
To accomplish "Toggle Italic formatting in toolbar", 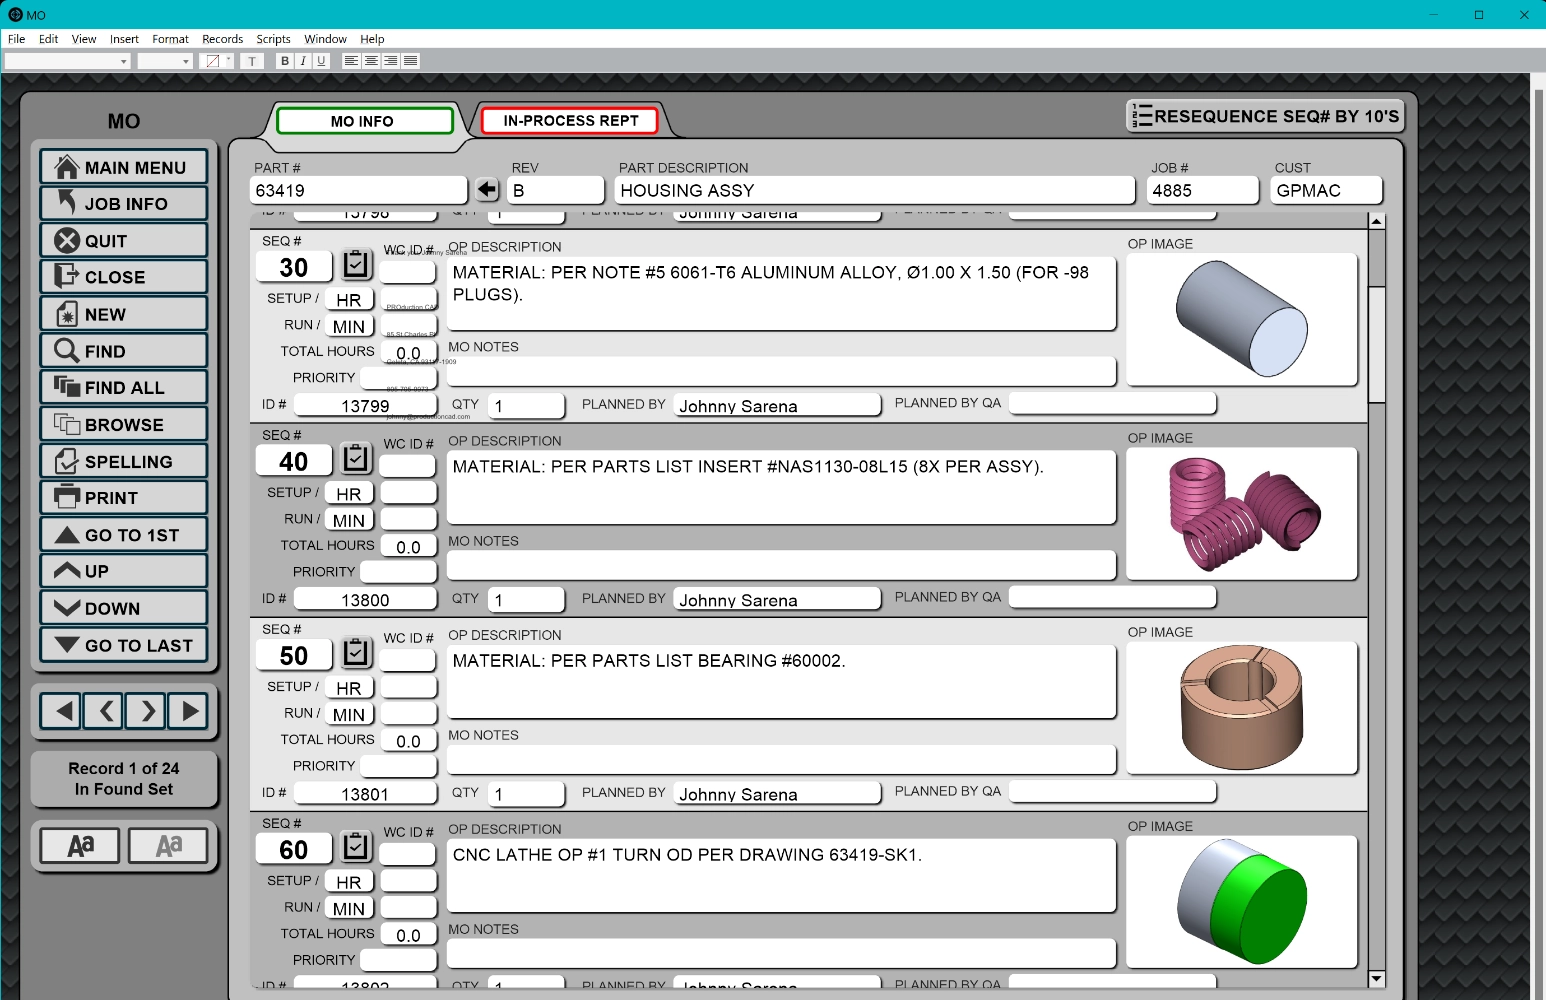I will 303,61.
